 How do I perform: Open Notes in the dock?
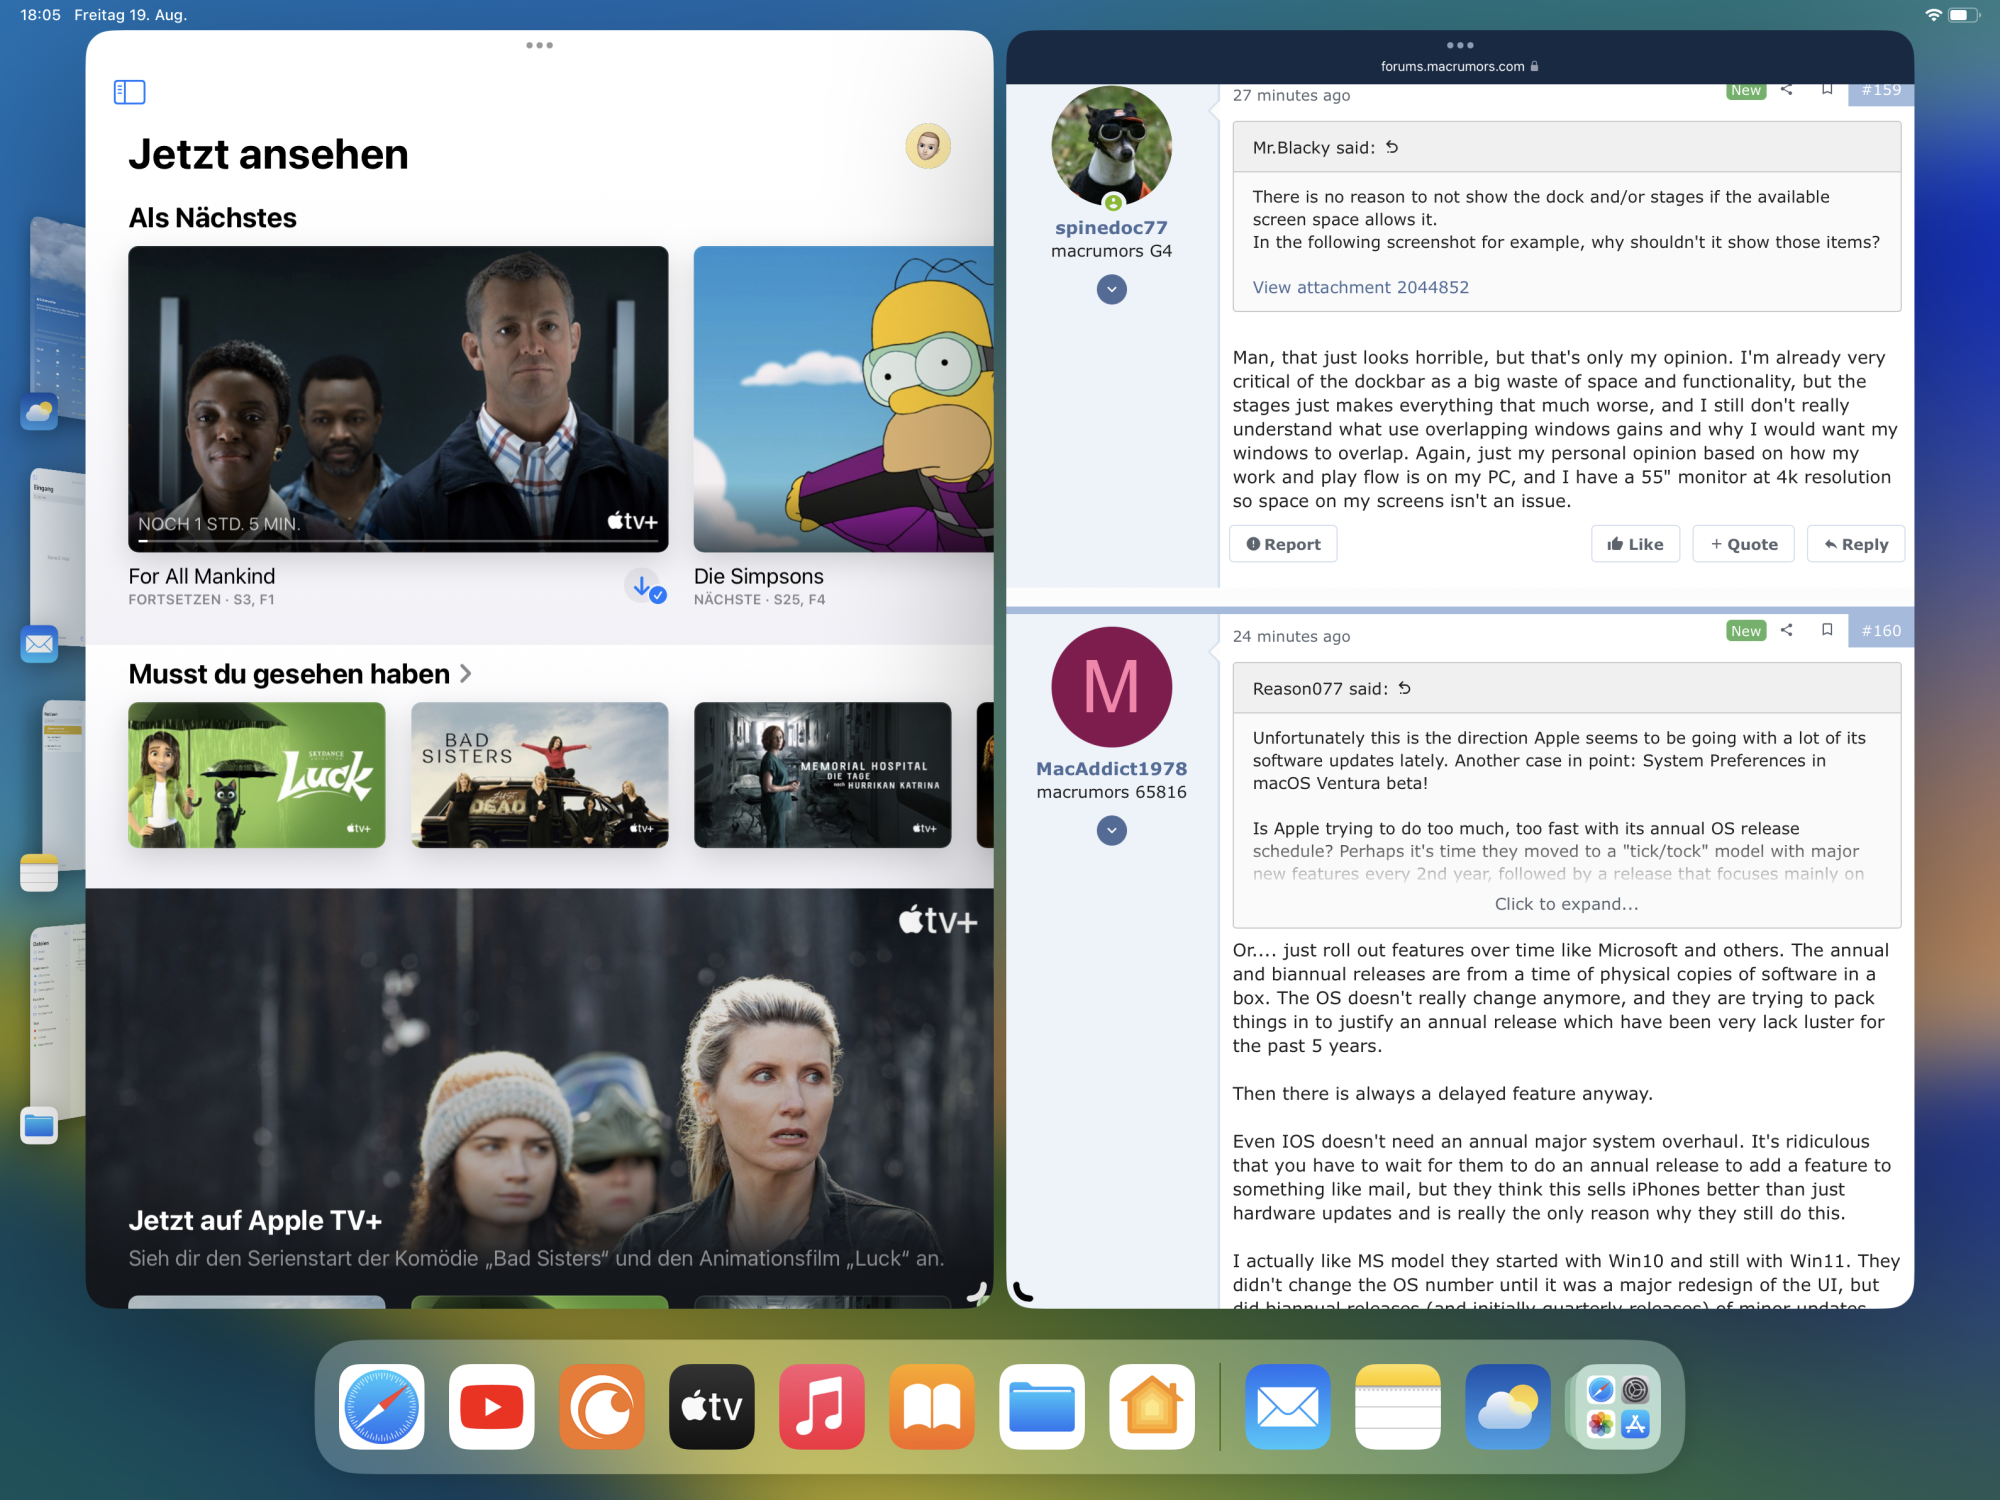coord(1398,1406)
